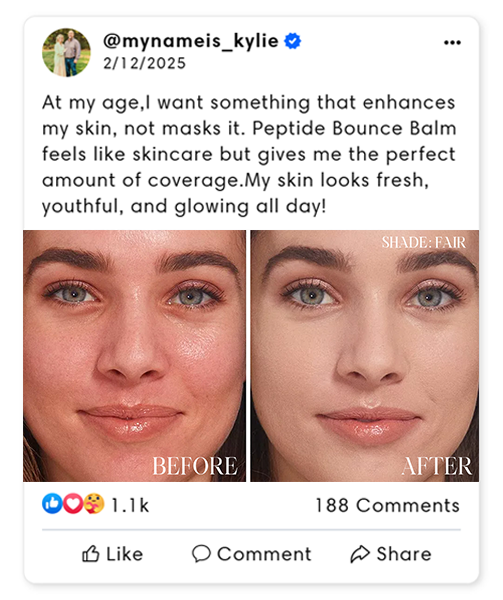Open the AFTER photo
This screenshot has height=600, width=503.
coord(365,356)
